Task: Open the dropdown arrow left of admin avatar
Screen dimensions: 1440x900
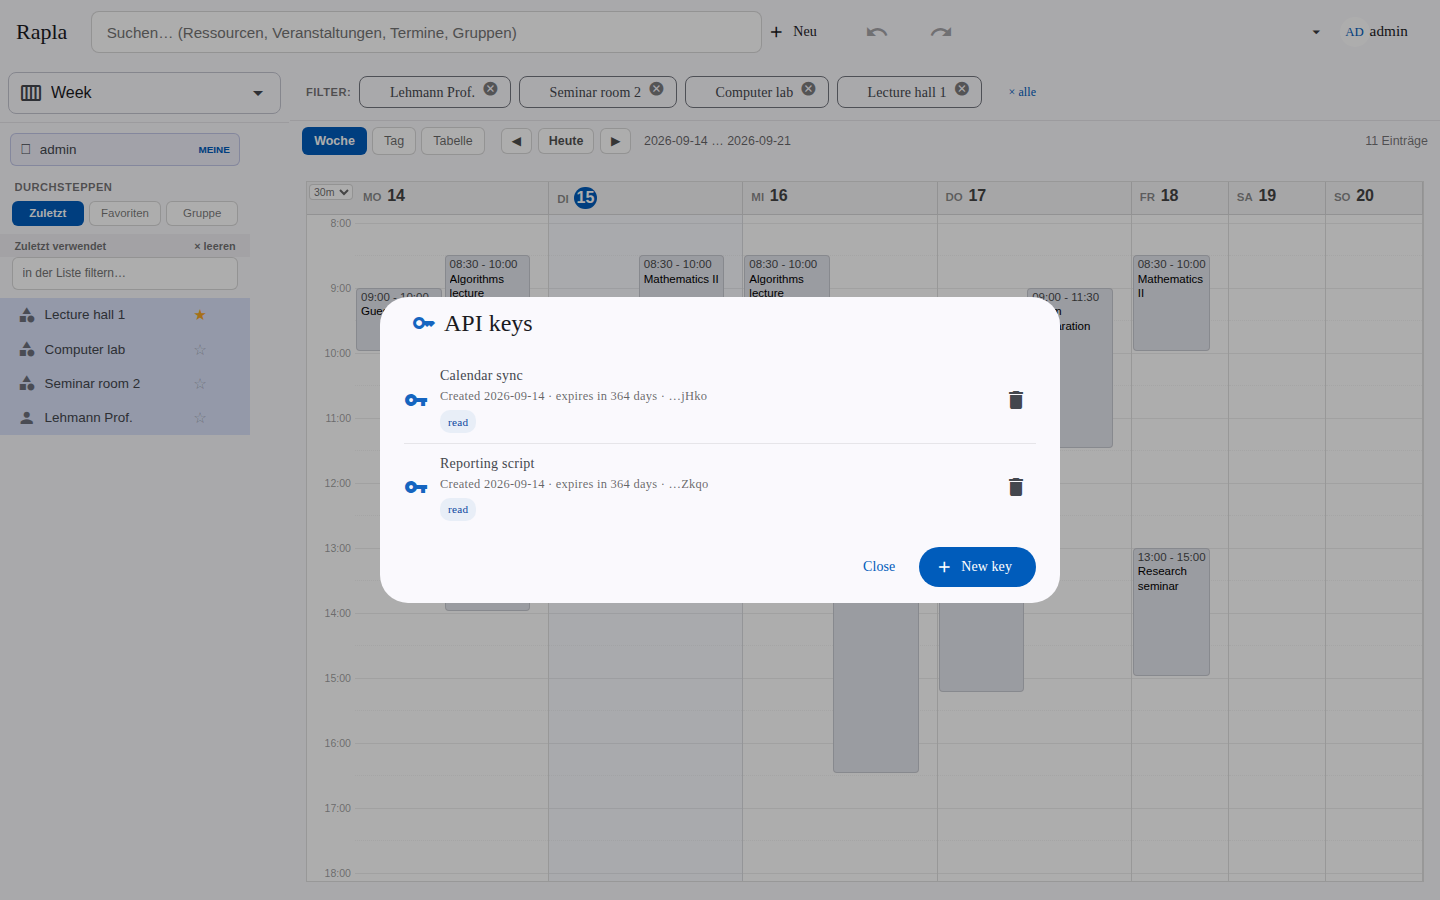Action: click(1316, 32)
